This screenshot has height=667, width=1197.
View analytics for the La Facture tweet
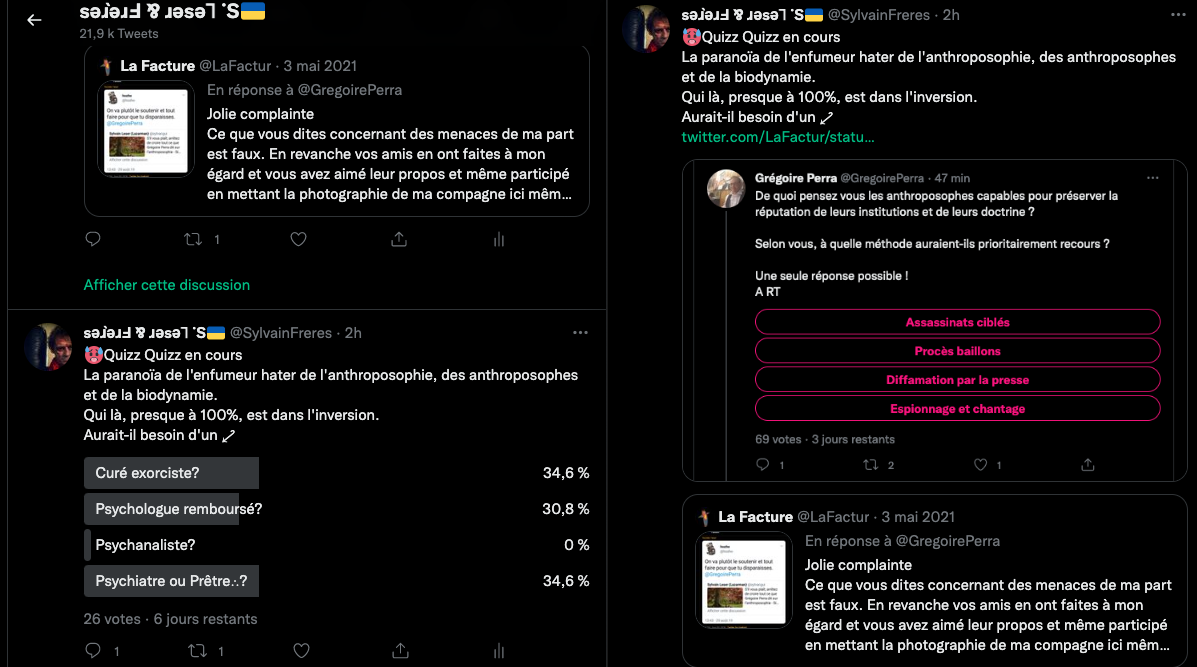(499, 239)
